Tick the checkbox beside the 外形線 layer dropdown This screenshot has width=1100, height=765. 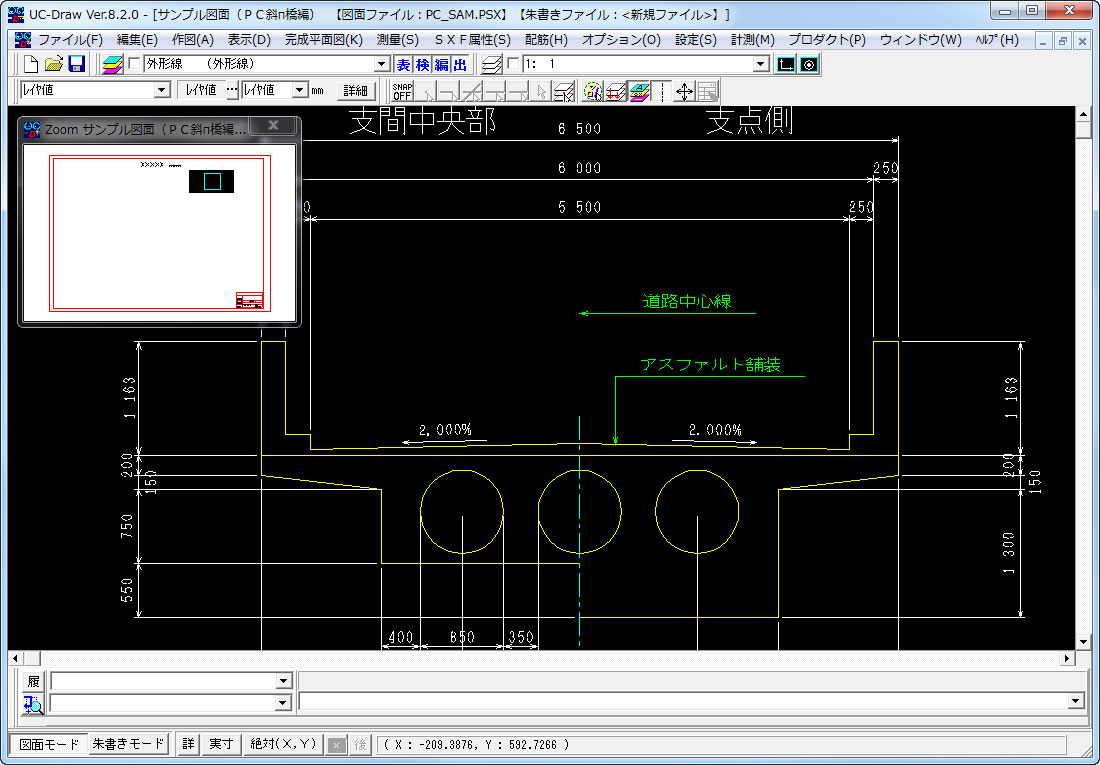pos(134,64)
